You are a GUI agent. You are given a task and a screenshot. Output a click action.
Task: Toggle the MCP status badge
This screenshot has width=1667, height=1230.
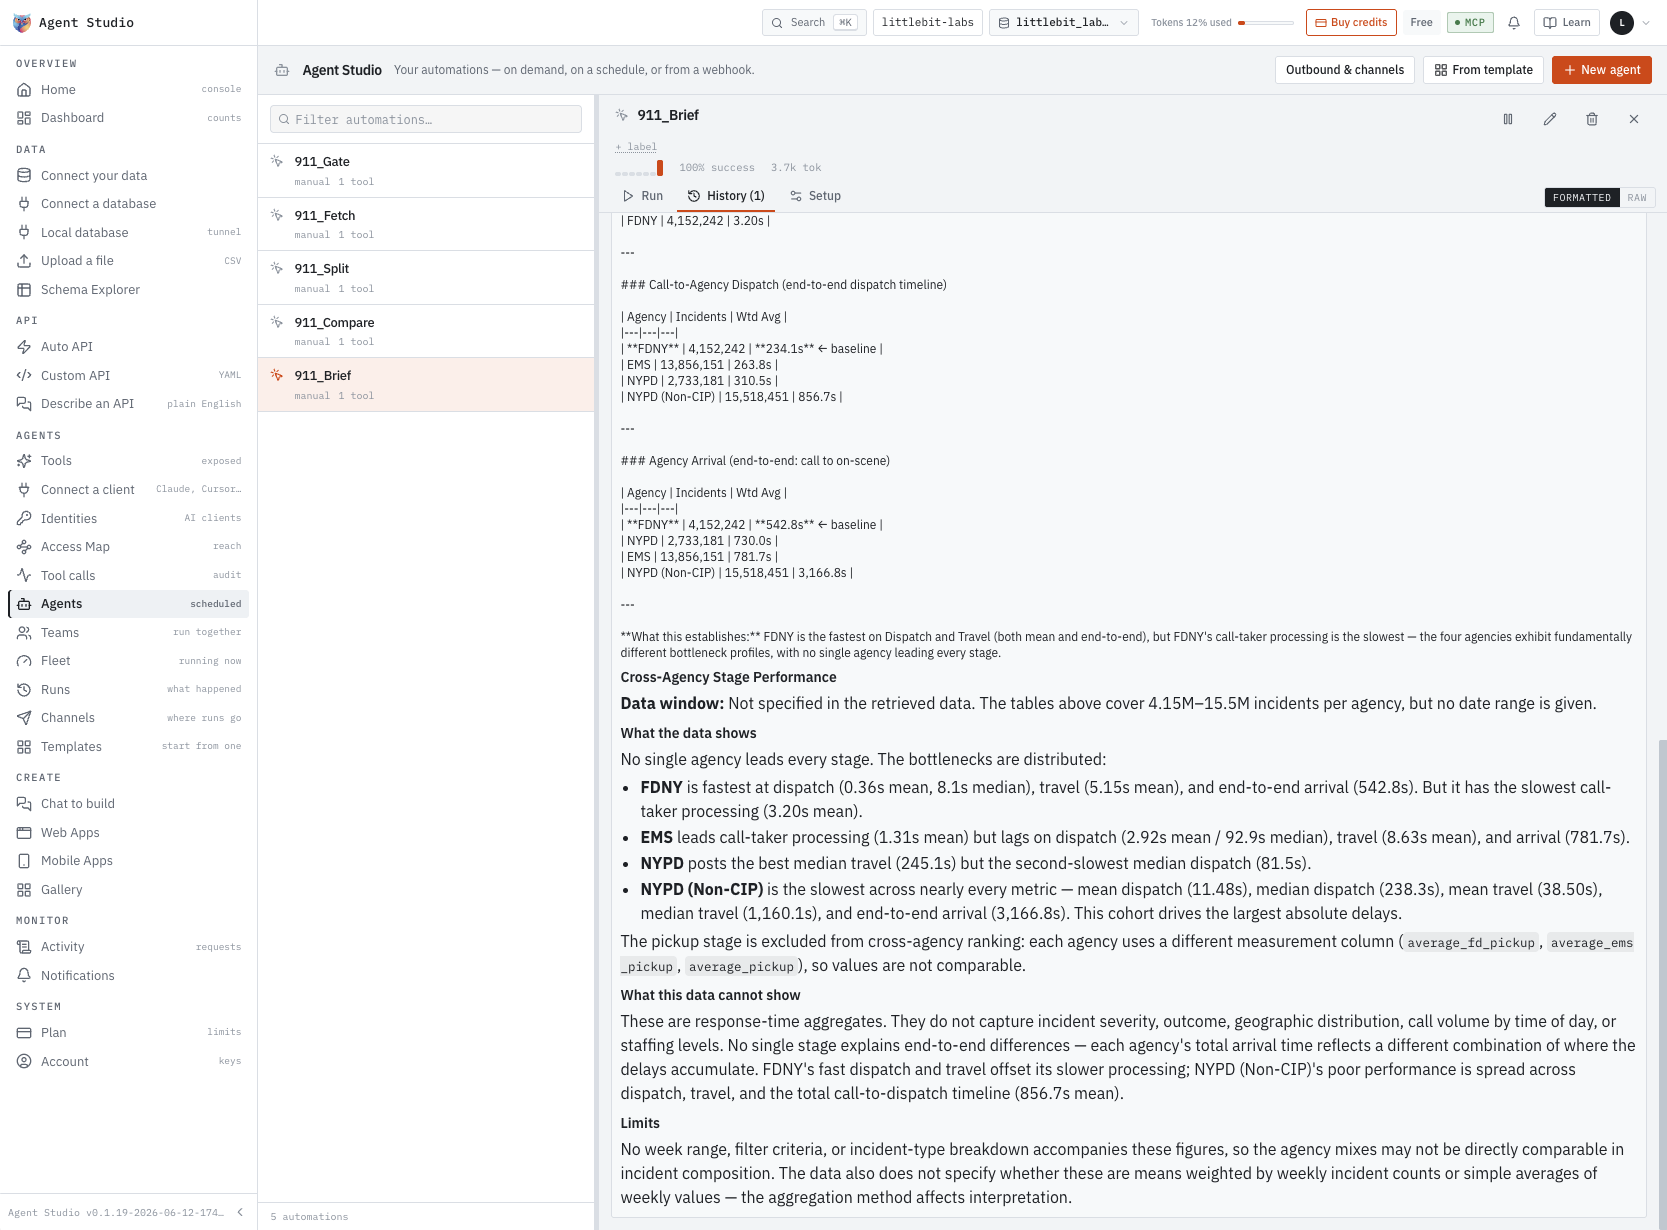[1470, 22]
